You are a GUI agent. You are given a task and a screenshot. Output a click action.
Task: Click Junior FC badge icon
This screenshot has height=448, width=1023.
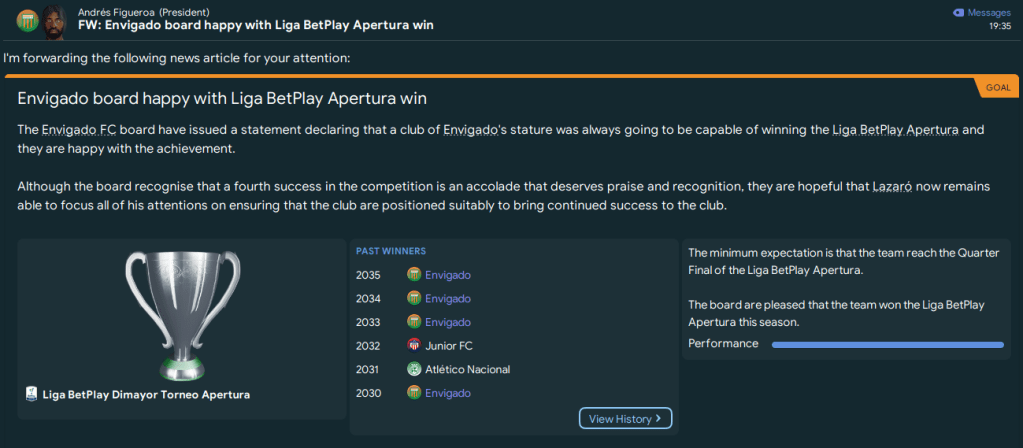(x=414, y=346)
